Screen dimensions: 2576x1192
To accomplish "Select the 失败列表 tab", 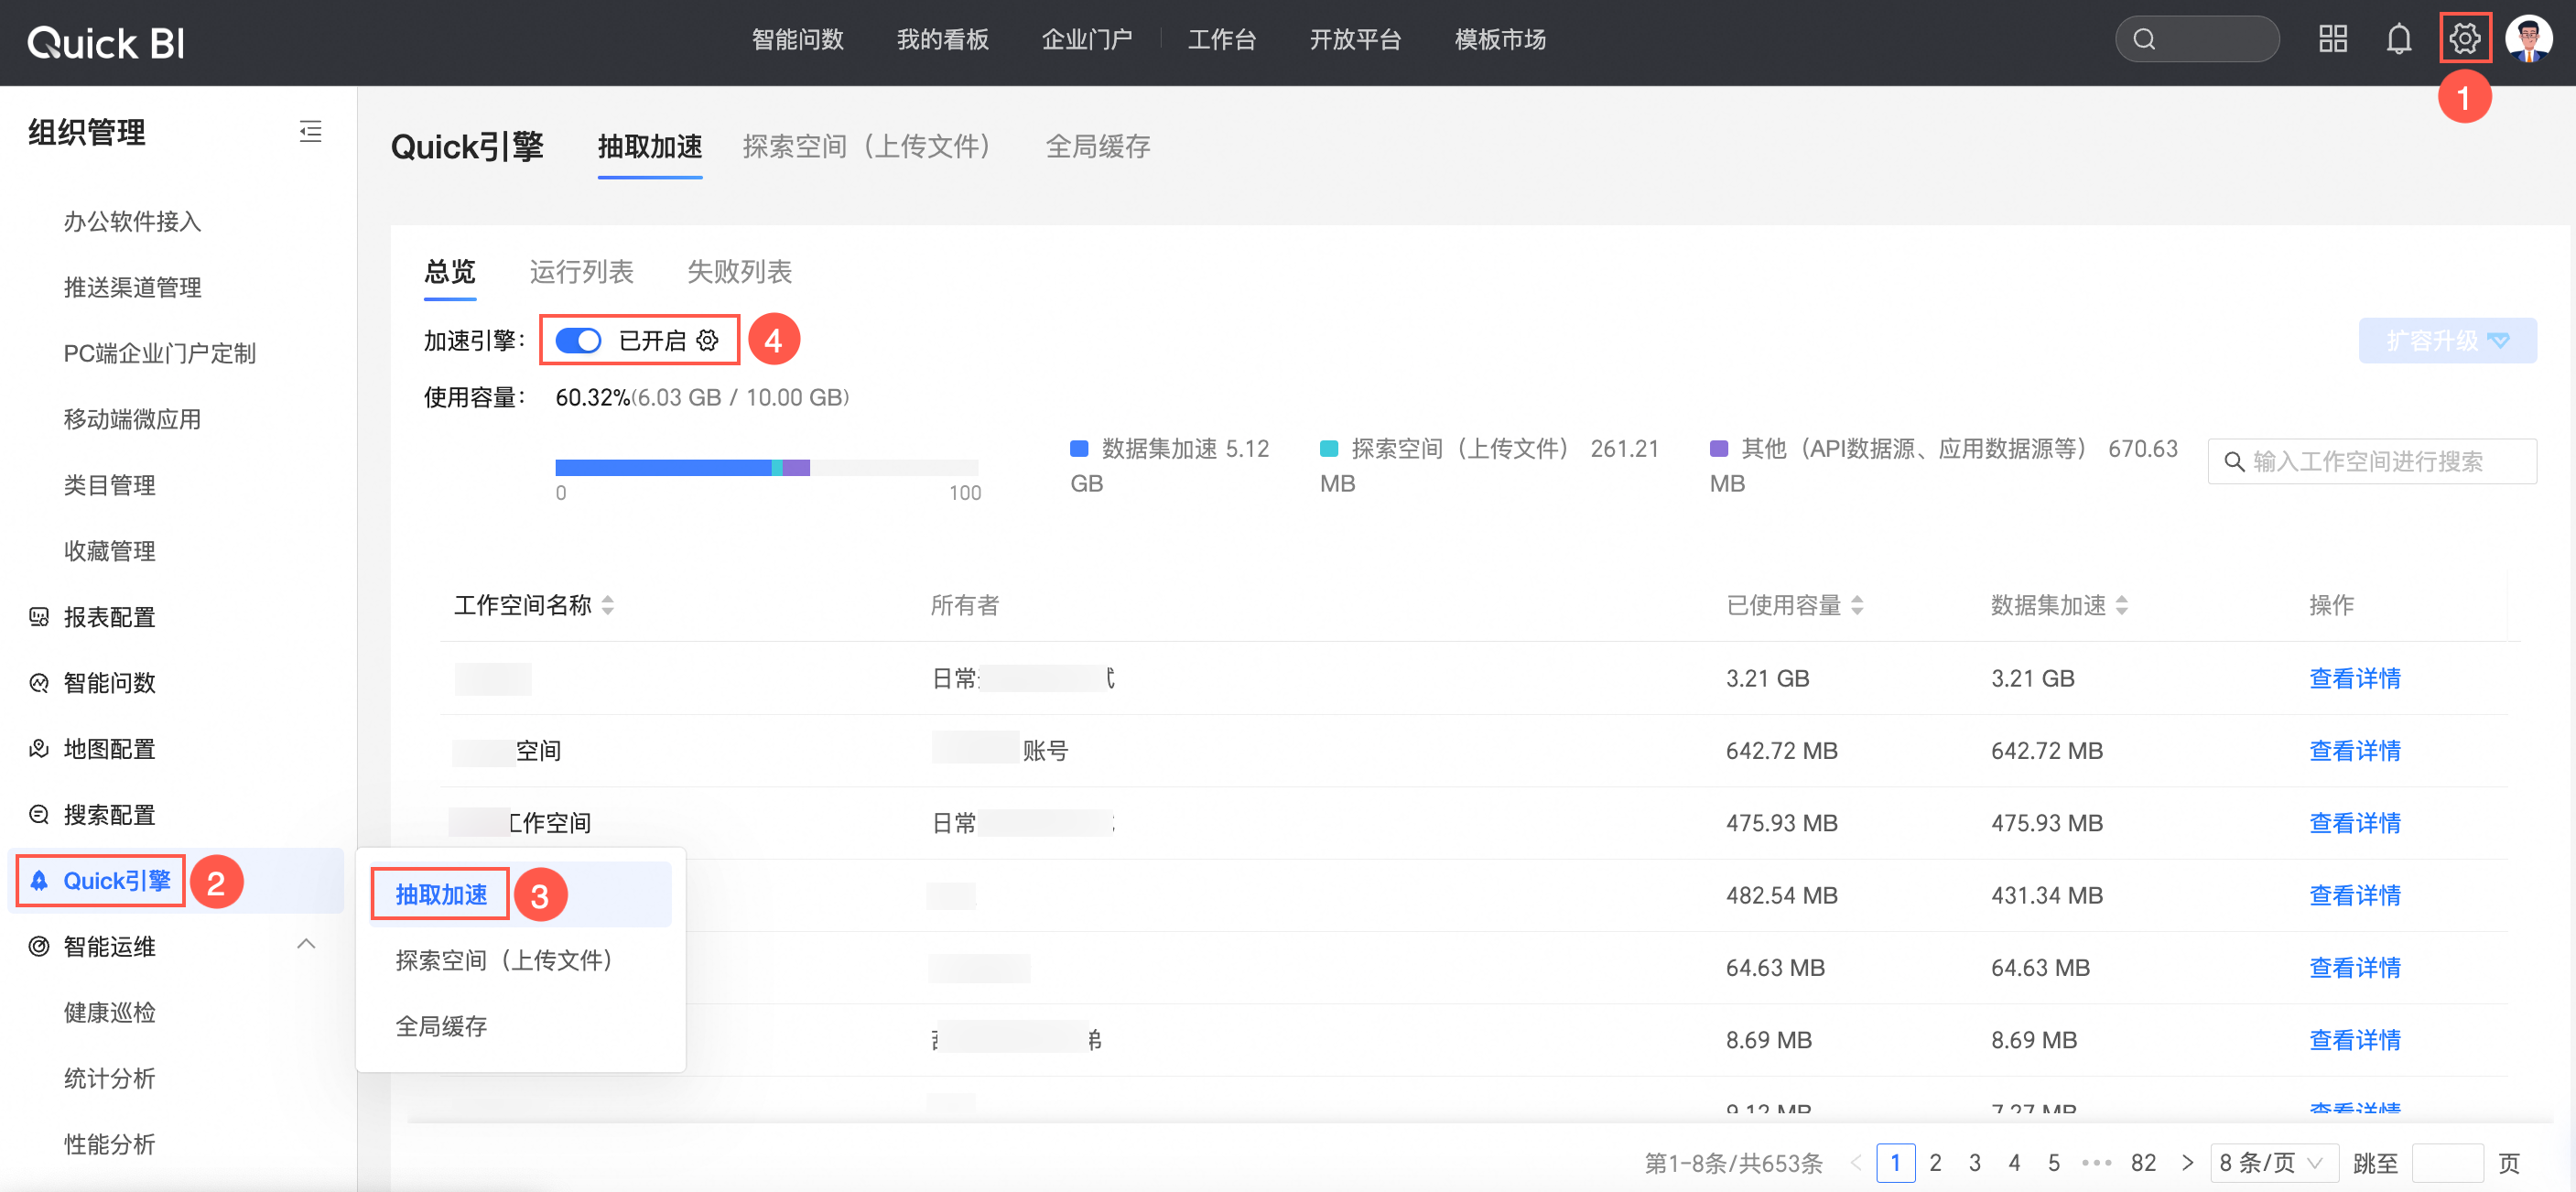I will pyautogui.click(x=739, y=271).
